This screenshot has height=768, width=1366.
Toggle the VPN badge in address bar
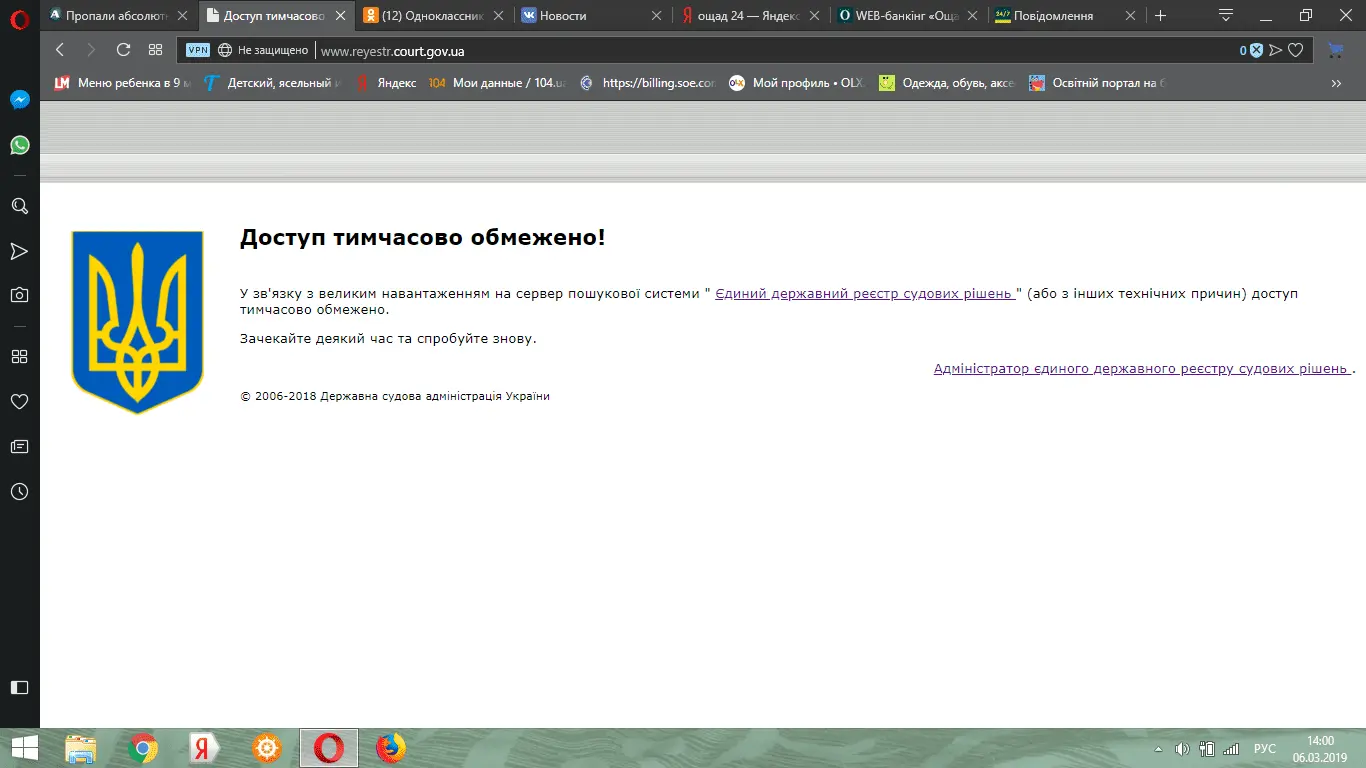tap(198, 50)
